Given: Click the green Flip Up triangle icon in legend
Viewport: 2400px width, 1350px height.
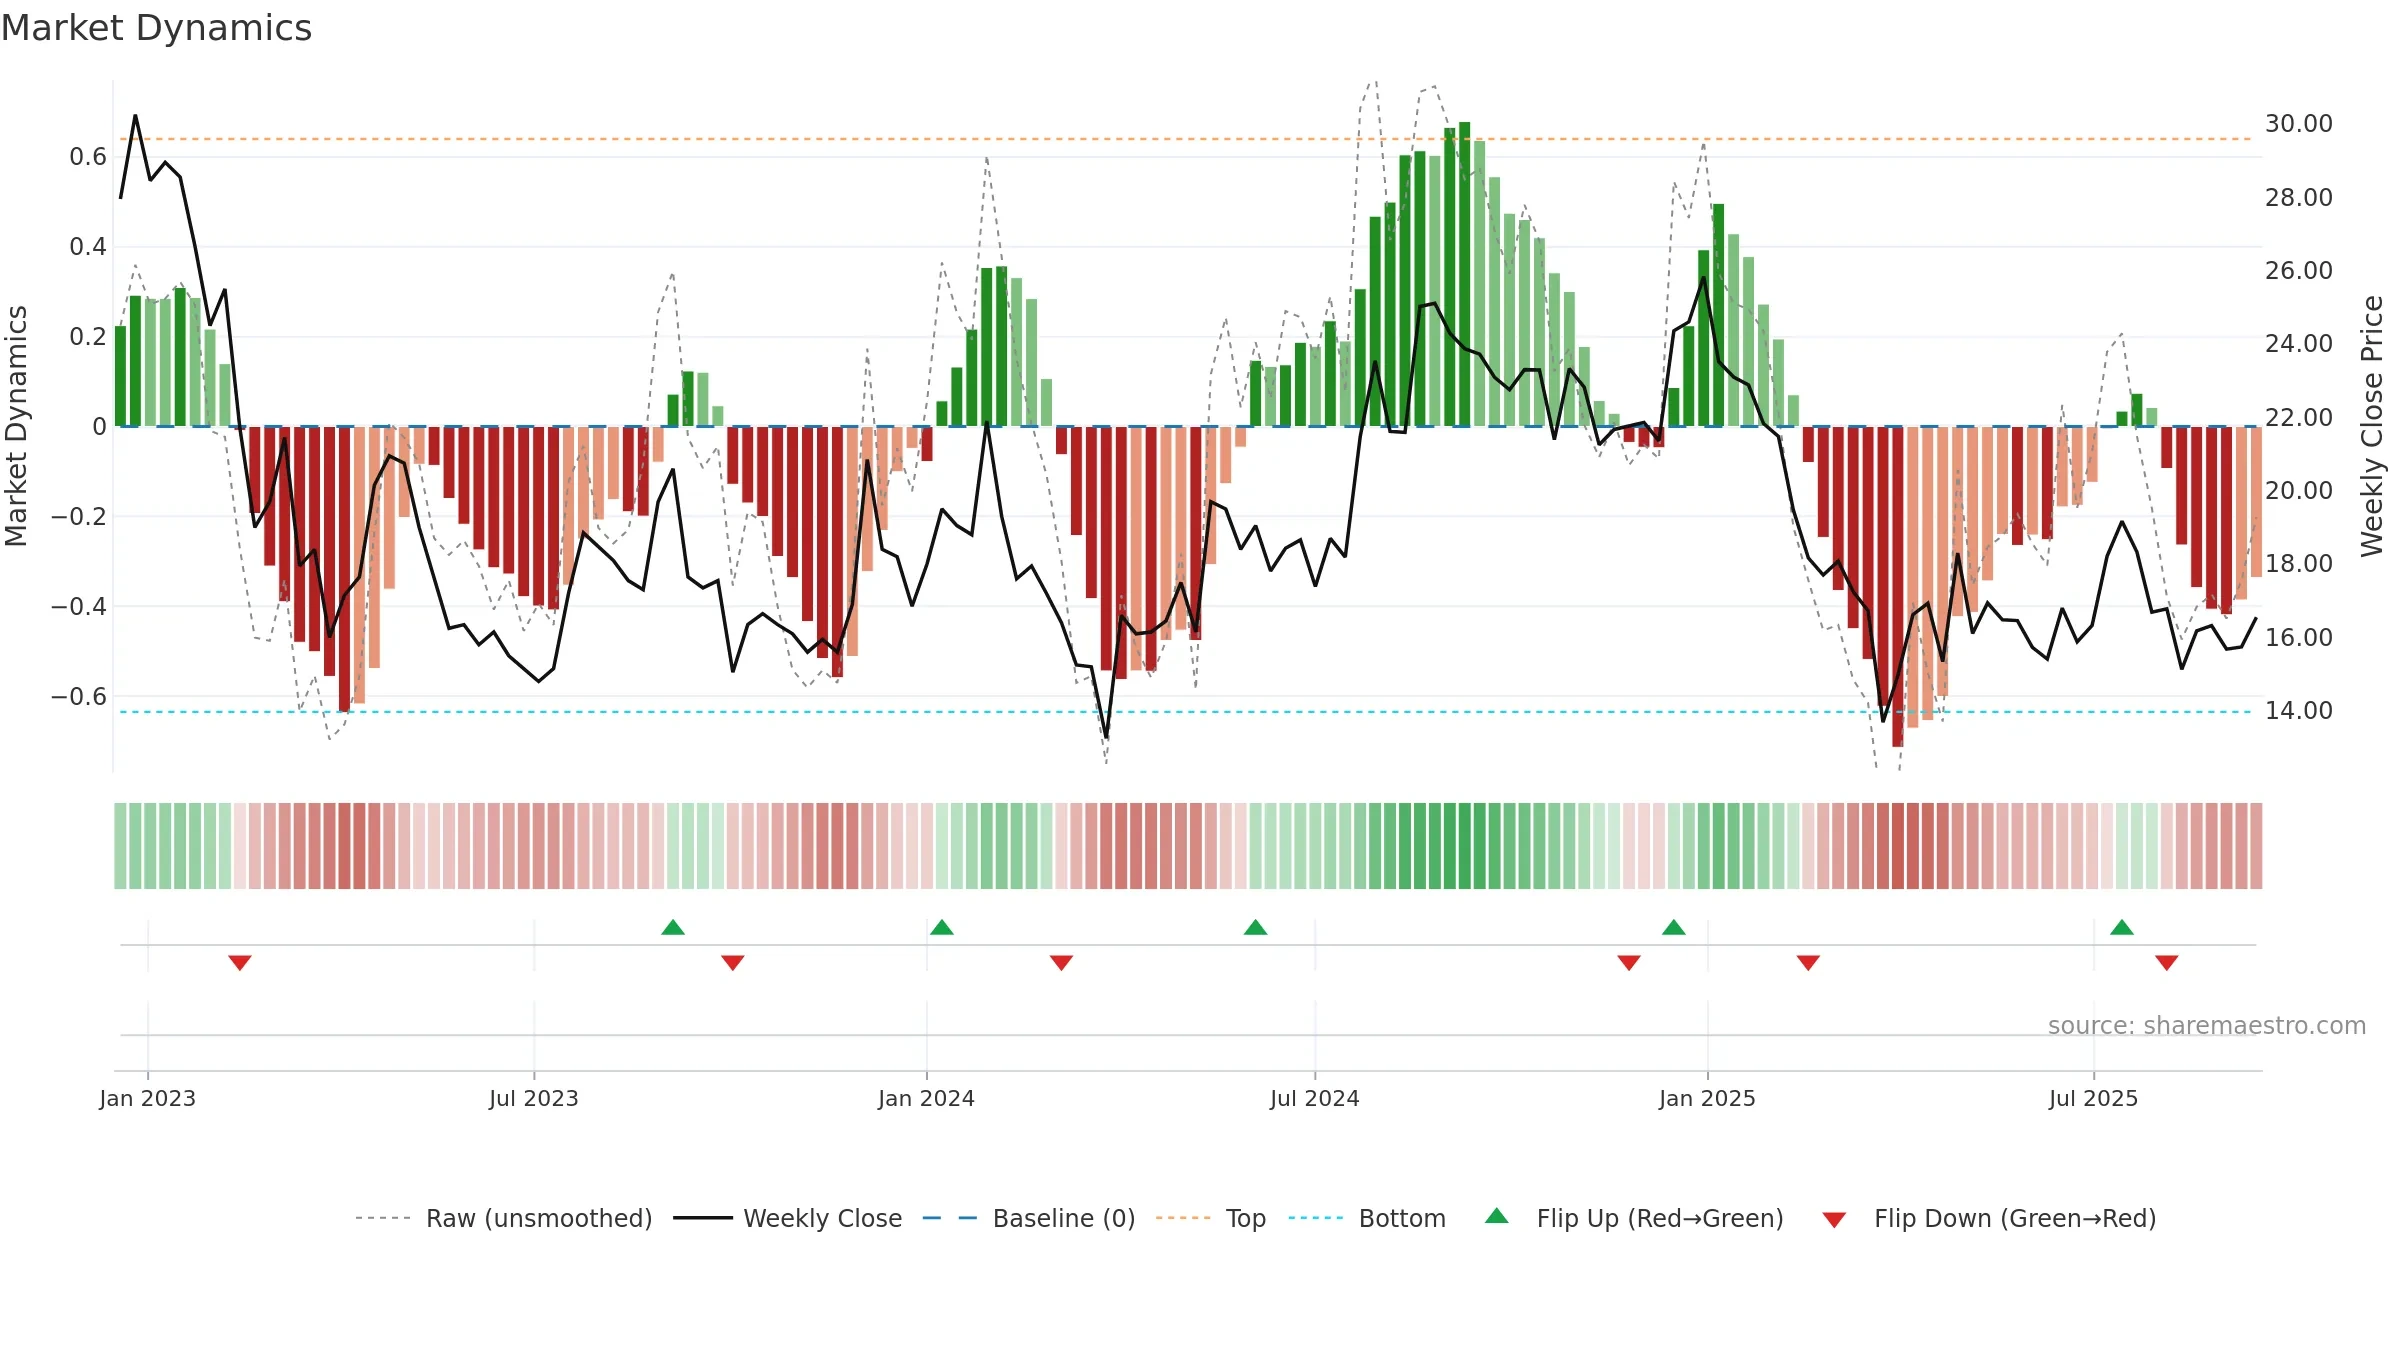Looking at the screenshot, I should point(1497,1216).
